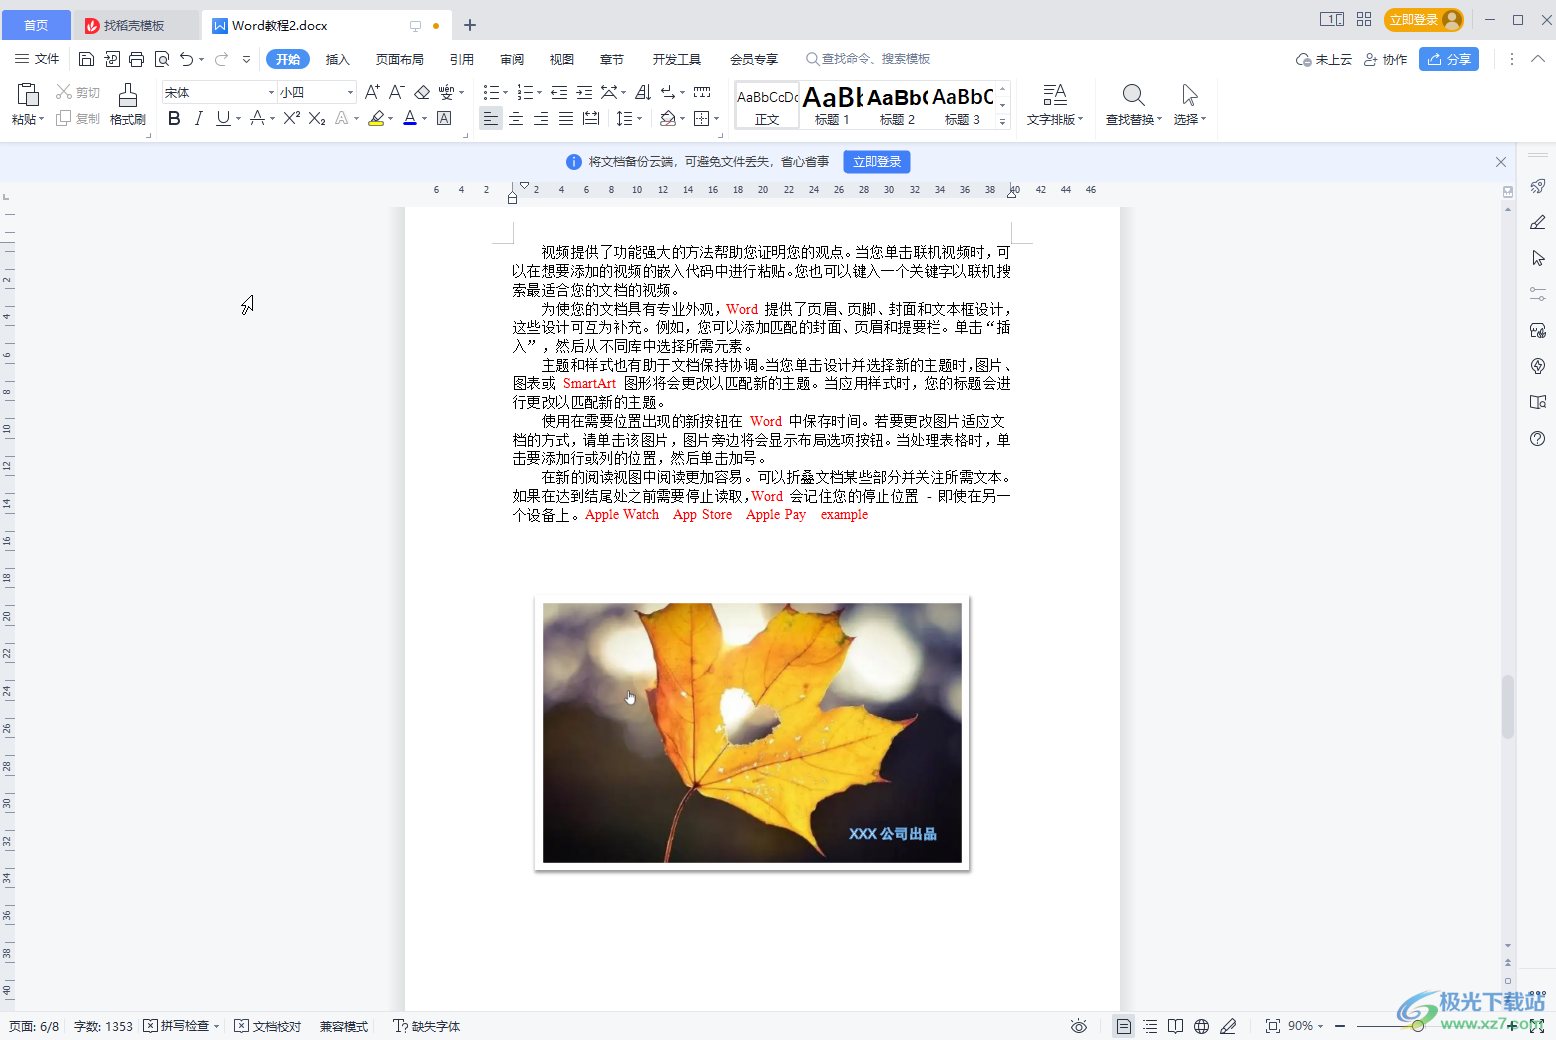Apply superscript formatting
This screenshot has width=1556, height=1040.
click(x=292, y=118)
